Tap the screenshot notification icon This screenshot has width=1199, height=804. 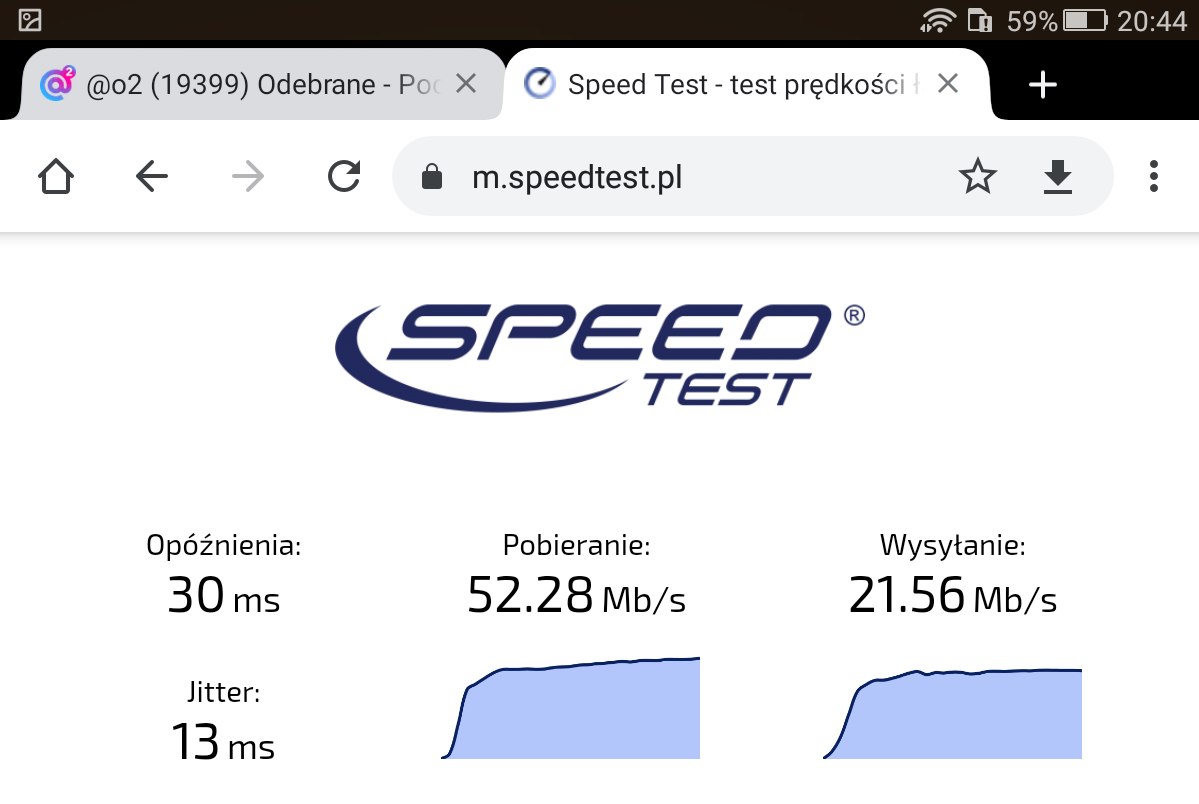[30, 20]
